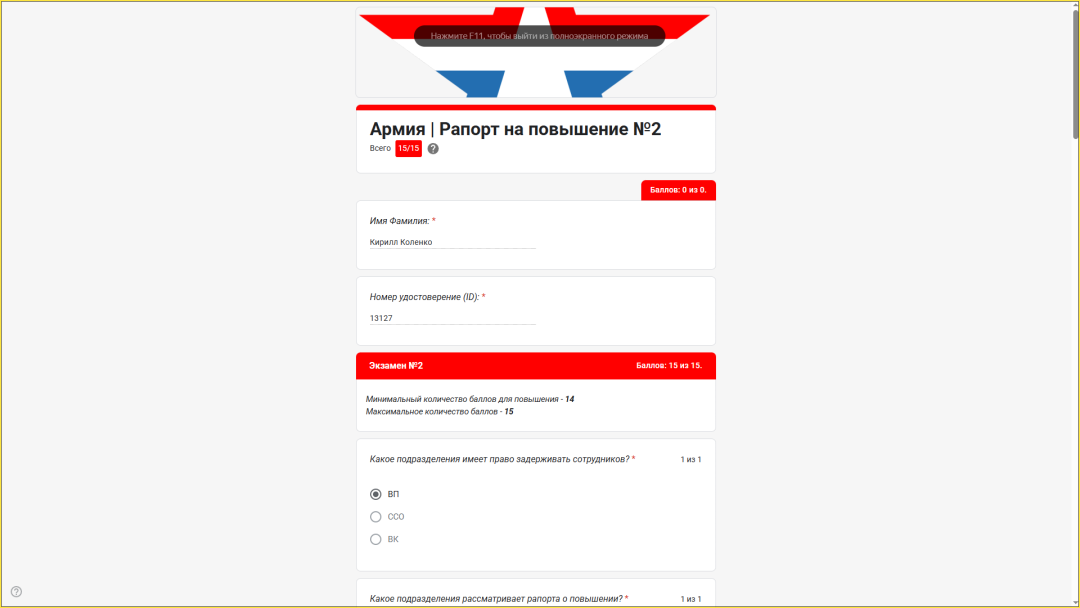Image resolution: width=1080 pixels, height=608 pixels.
Task: Click the scrollbar down arrow
Action: [1075, 603]
